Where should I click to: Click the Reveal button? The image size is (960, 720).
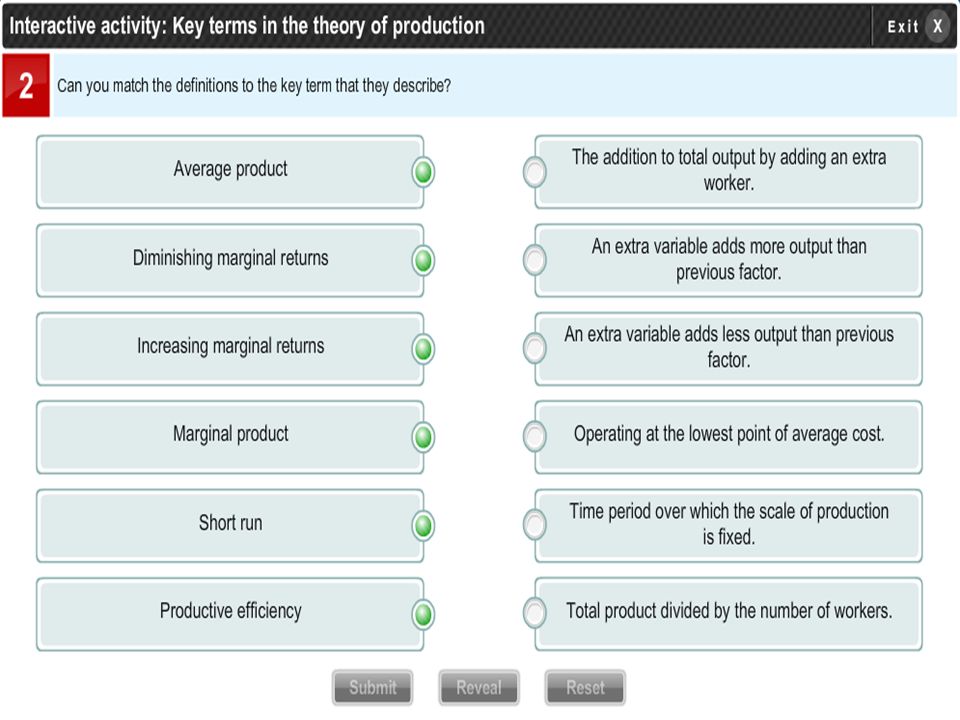tap(479, 688)
